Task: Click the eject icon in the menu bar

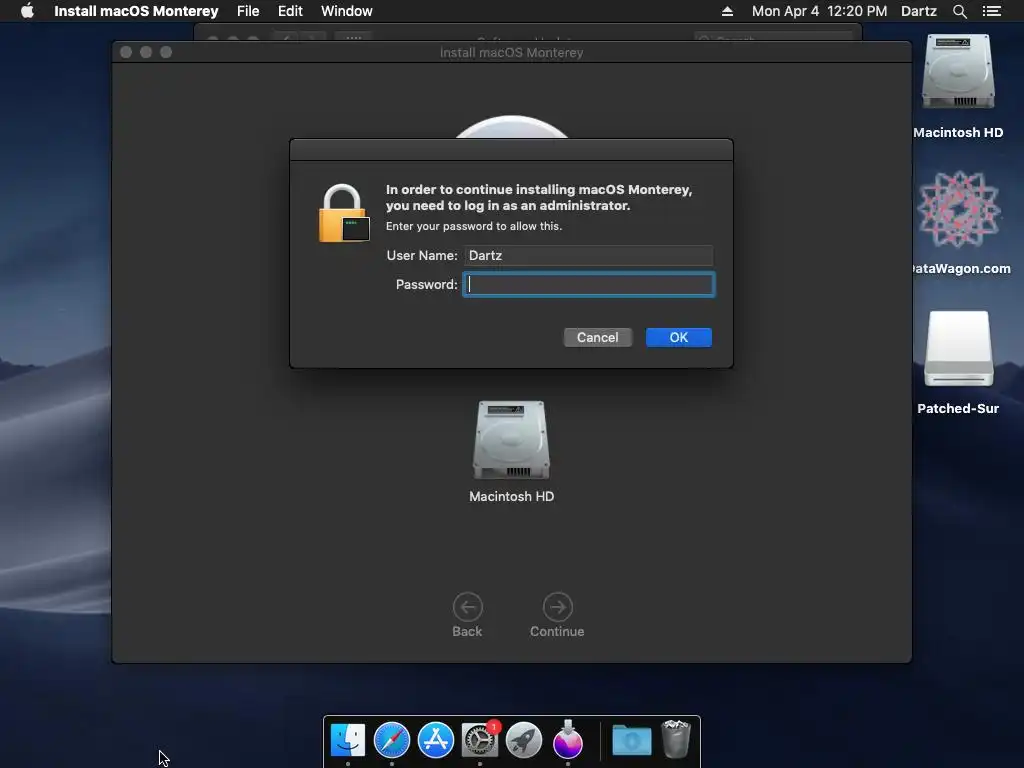Action: (727, 11)
